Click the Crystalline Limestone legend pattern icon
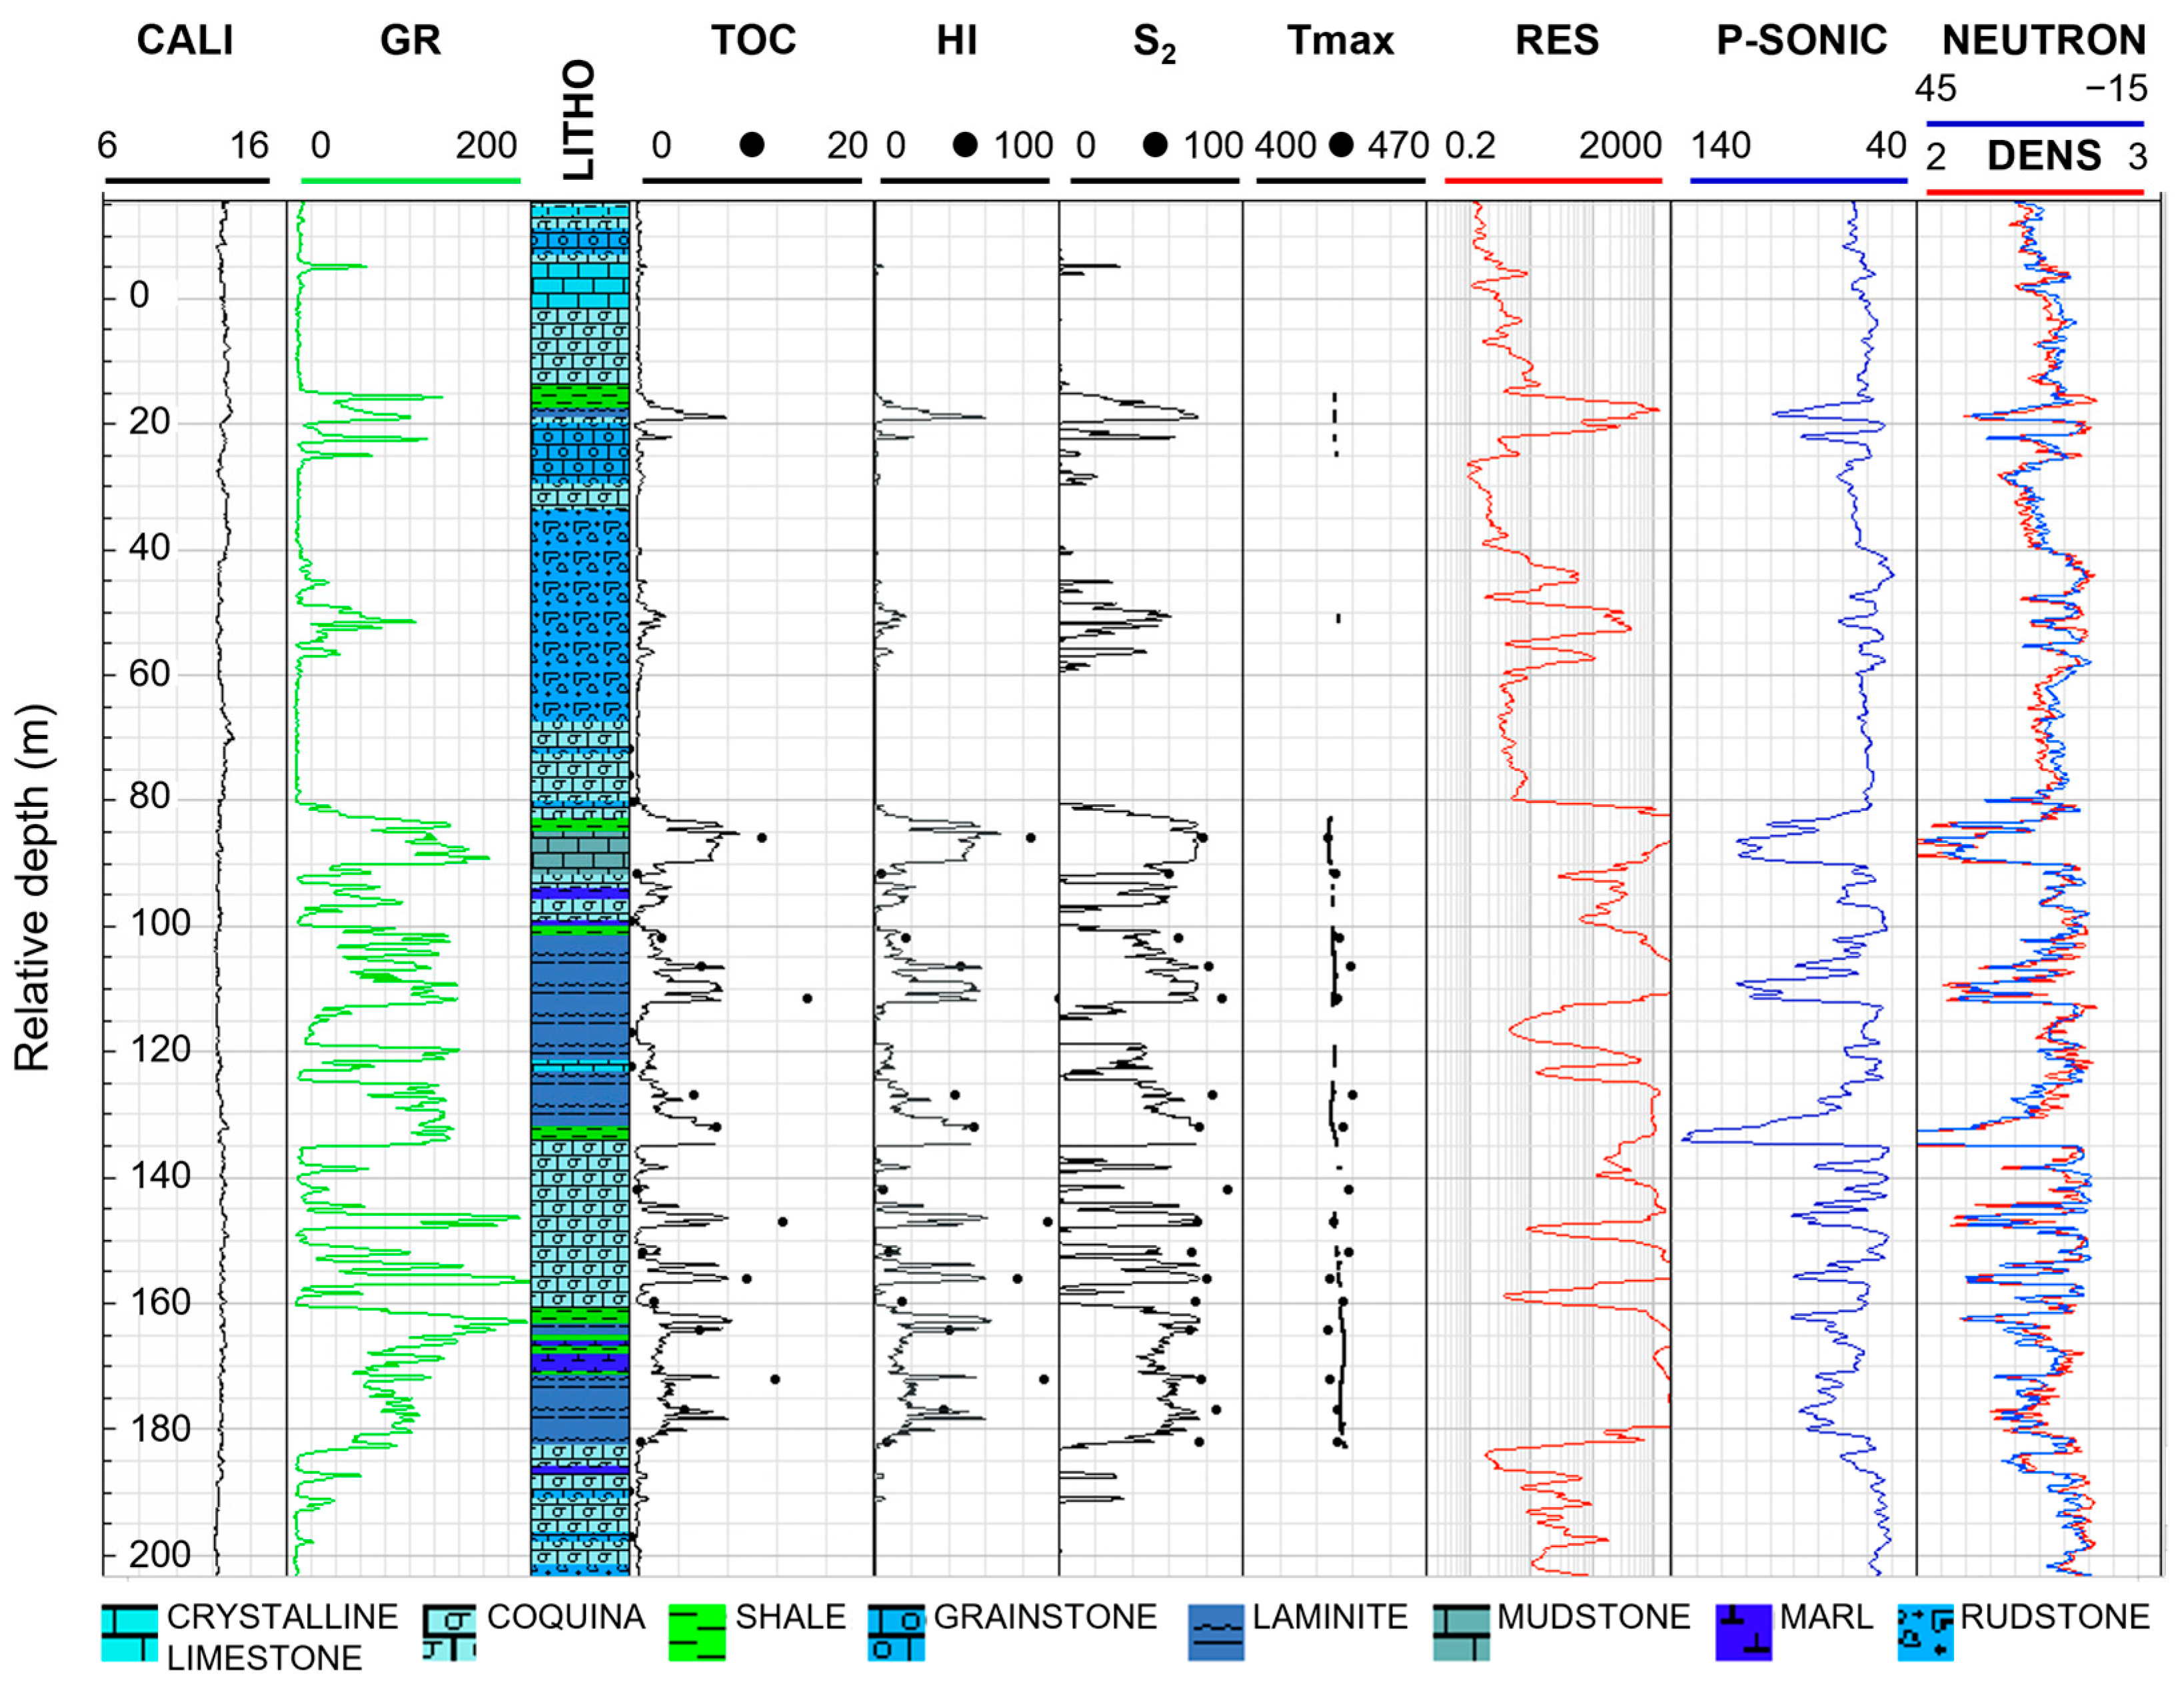Viewport: 2184px width, 1689px height. click(129, 1633)
